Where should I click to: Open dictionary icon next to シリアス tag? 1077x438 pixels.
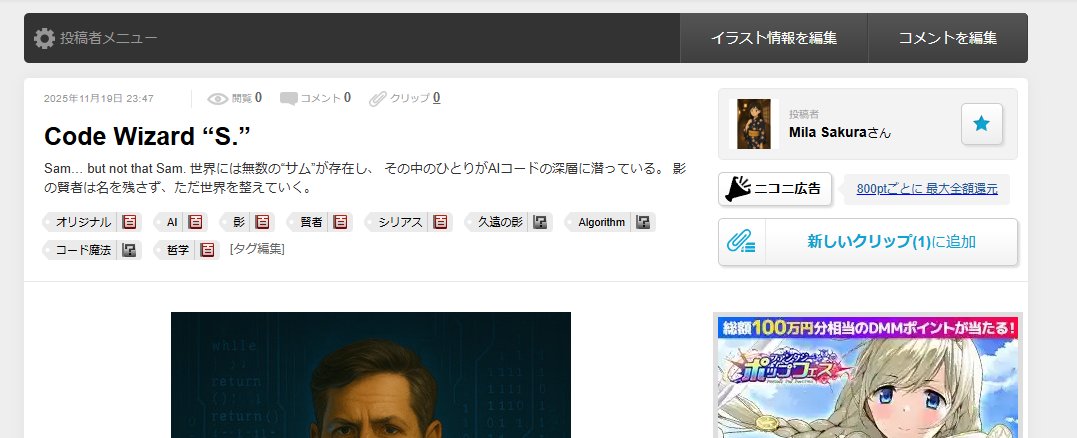pos(440,222)
